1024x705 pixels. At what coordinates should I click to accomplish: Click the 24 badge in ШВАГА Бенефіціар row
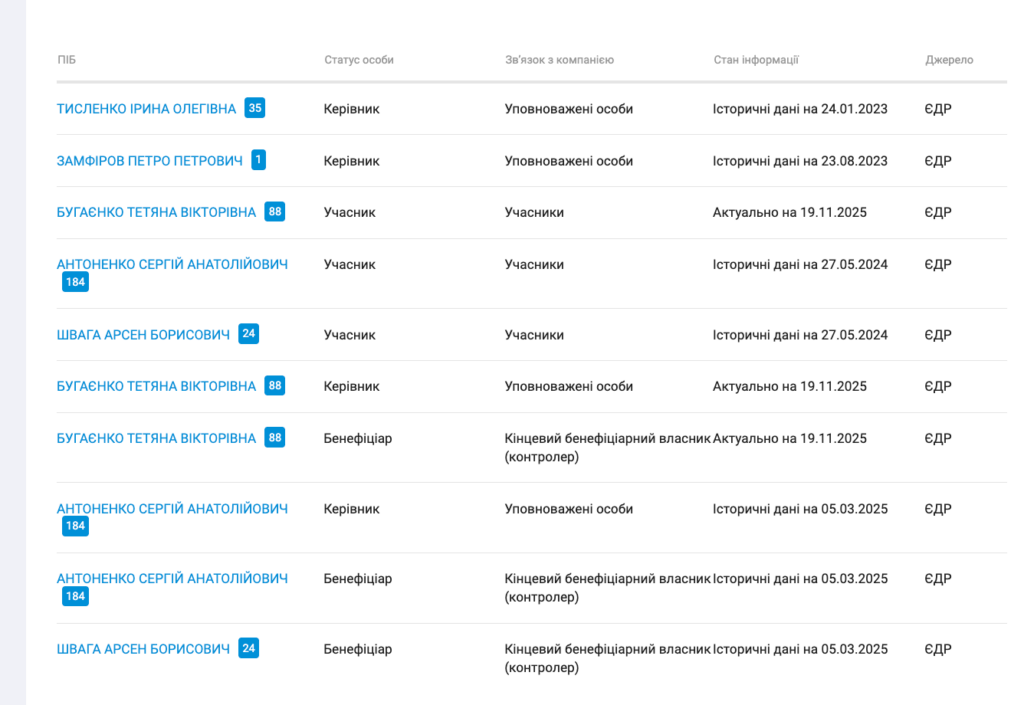(x=249, y=648)
